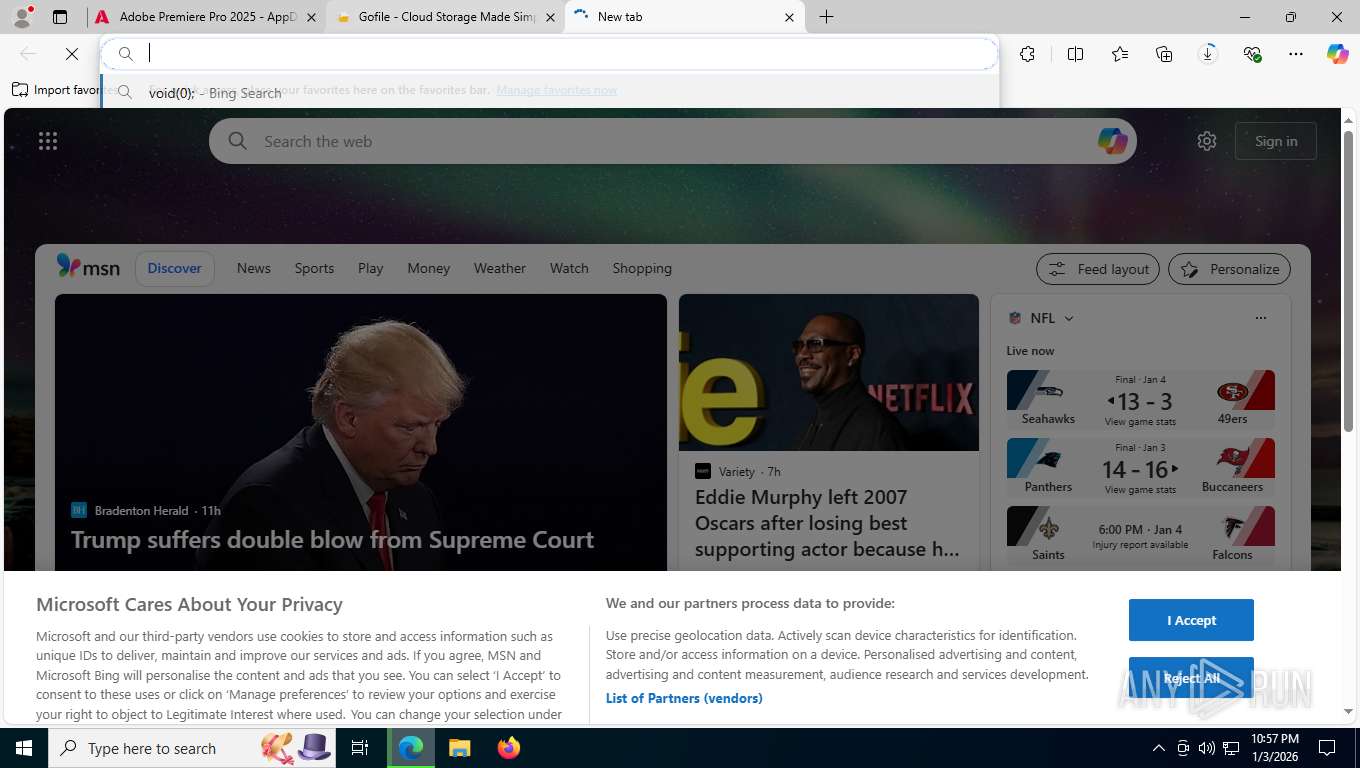The width and height of the screenshot is (1360, 768).
Task: Open the Downloads icon
Action: tap(1208, 54)
